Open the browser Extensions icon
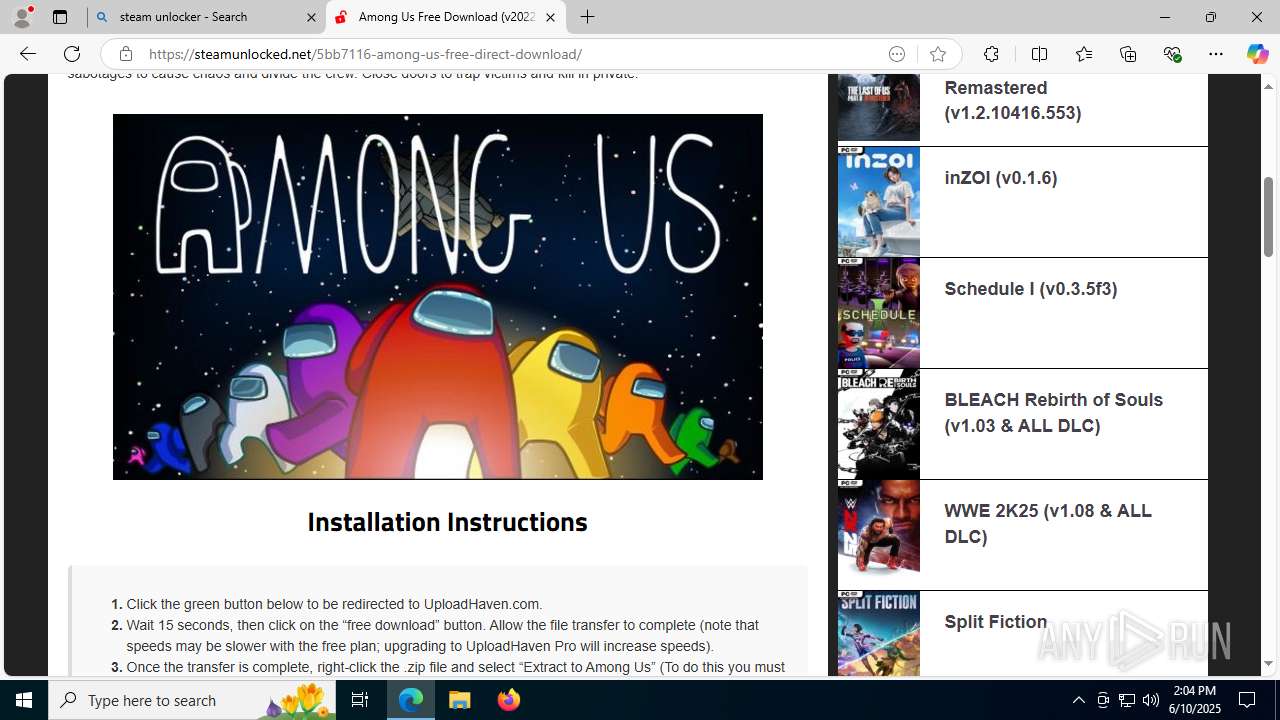 991,54
